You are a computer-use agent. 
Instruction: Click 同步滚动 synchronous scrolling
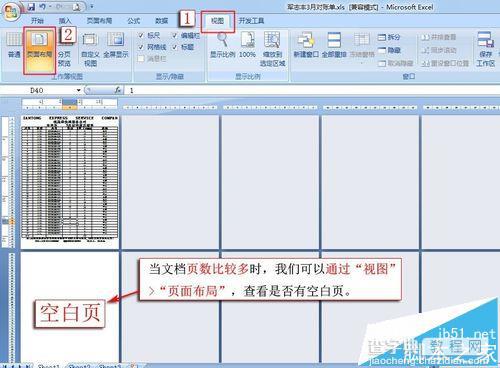439,50
